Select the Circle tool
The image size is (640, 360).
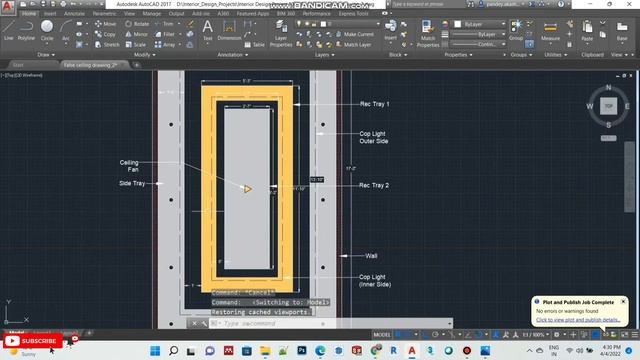[47, 31]
